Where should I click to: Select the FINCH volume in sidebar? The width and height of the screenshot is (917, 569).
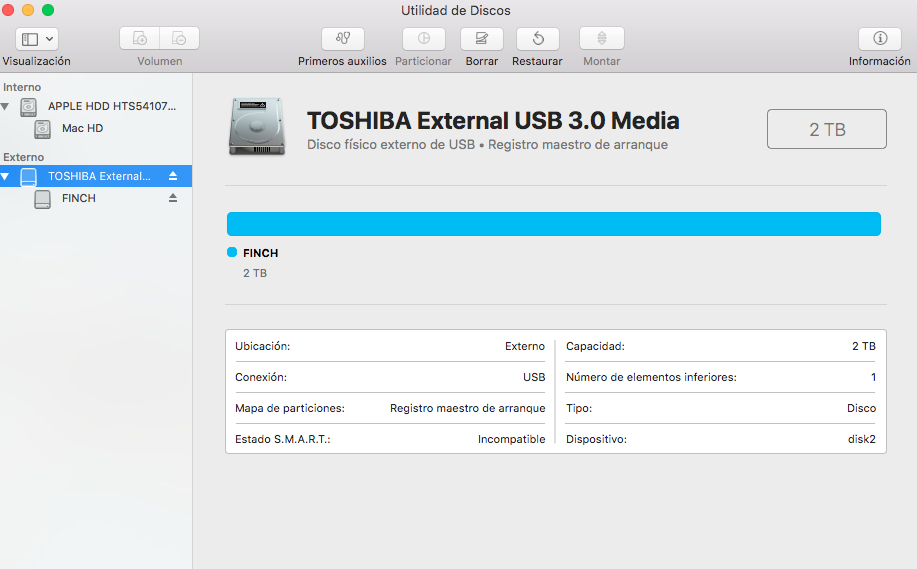pos(96,198)
